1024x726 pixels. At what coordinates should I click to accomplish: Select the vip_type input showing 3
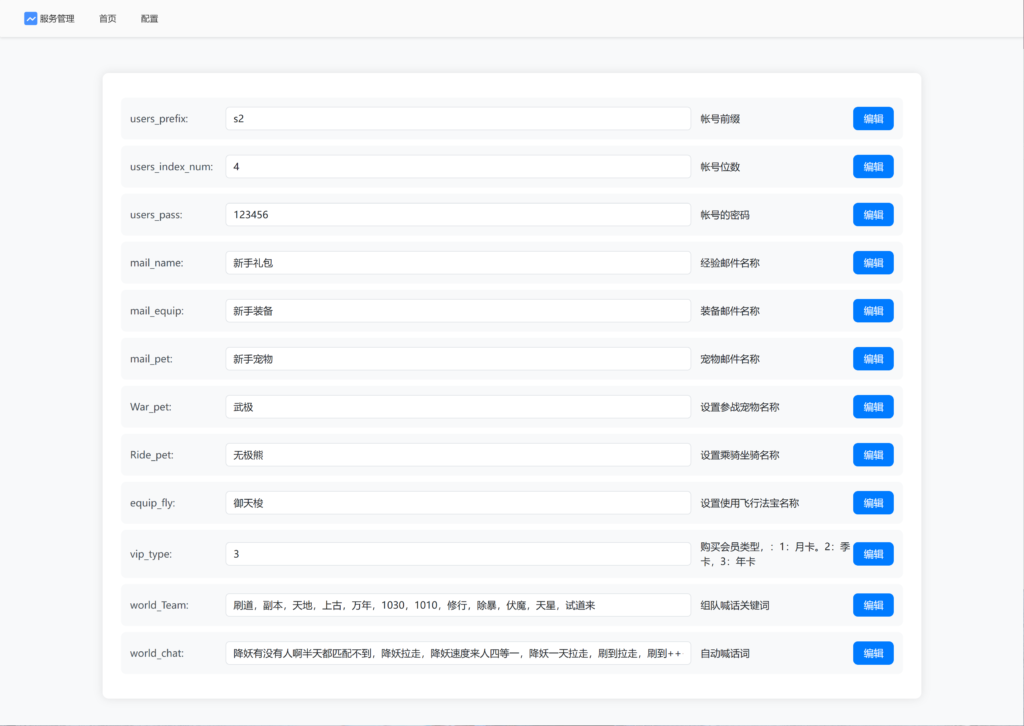(x=457, y=554)
